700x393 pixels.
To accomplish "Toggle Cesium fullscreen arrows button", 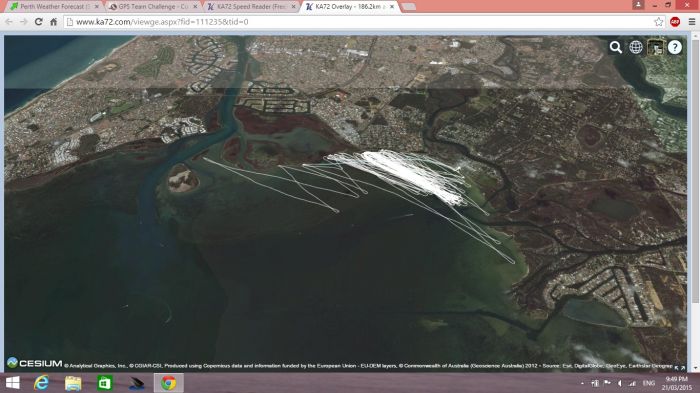I will tap(679, 368).
